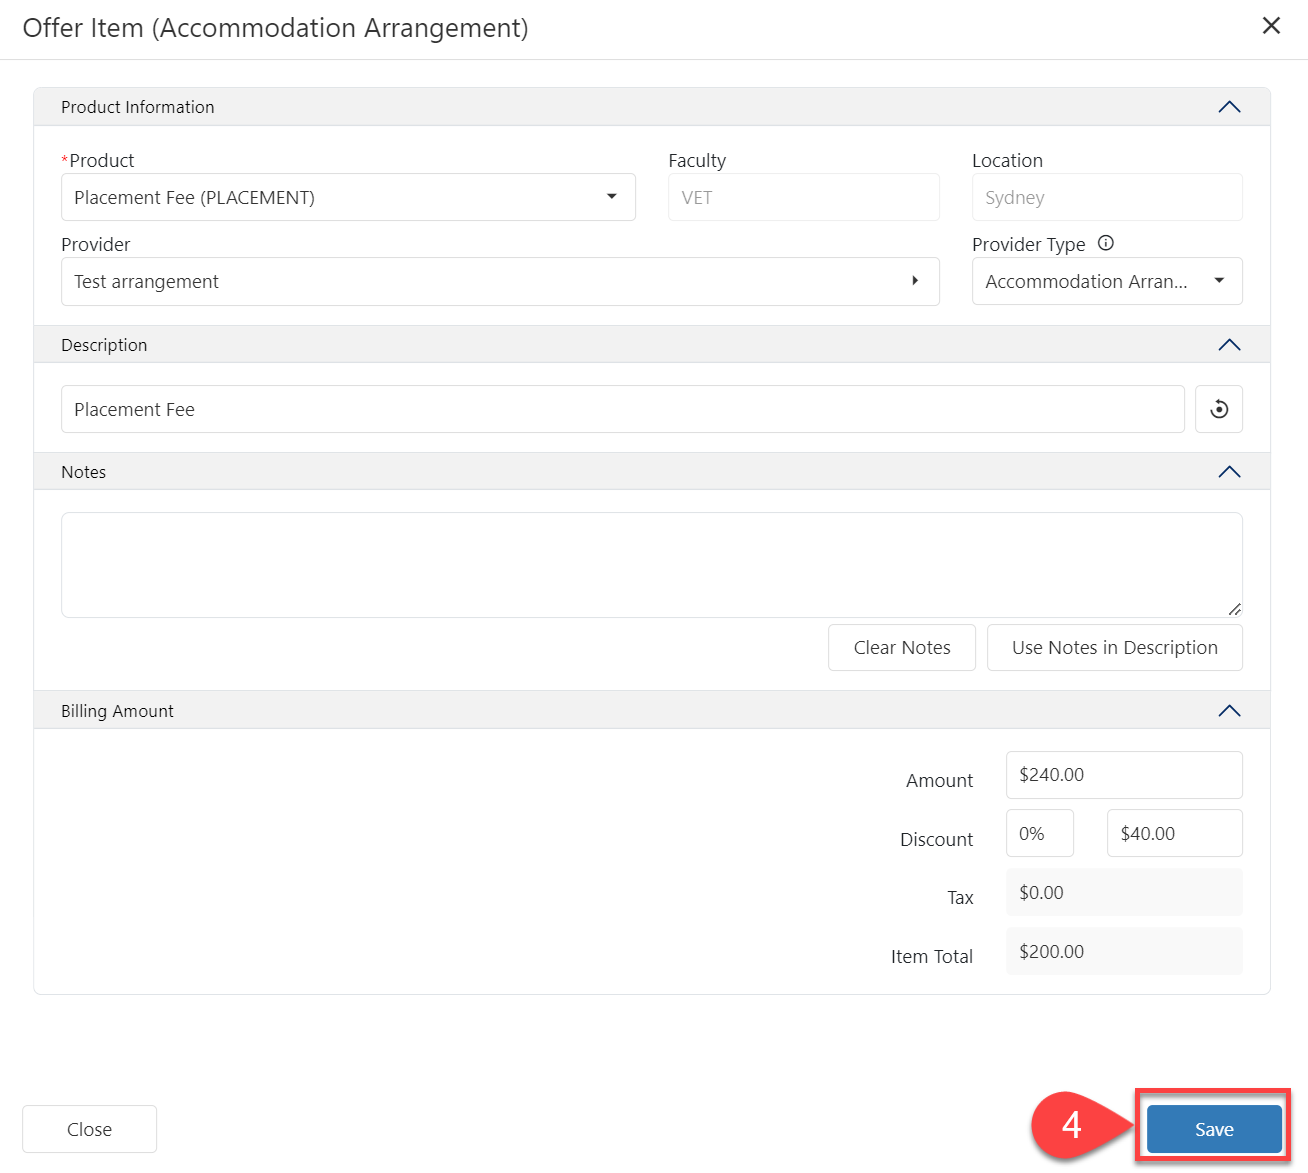This screenshot has height=1173, width=1308.
Task: Collapse the Billing Amount section
Action: [x=1229, y=711]
